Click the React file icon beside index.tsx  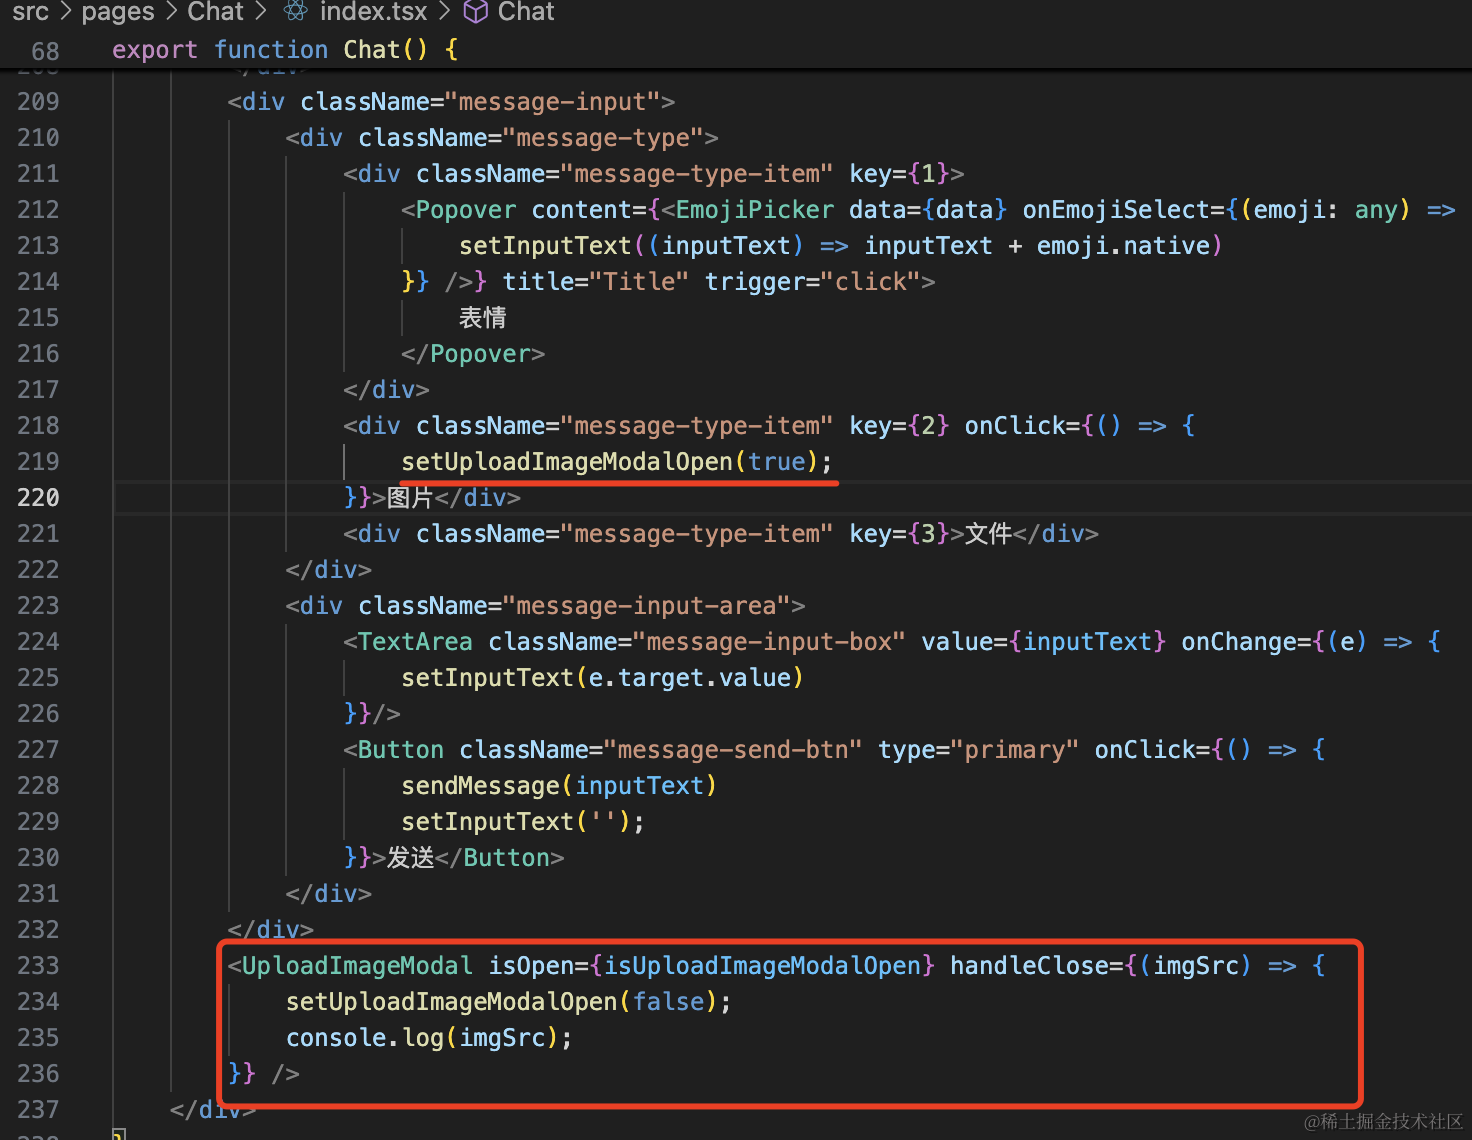[x=295, y=11]
